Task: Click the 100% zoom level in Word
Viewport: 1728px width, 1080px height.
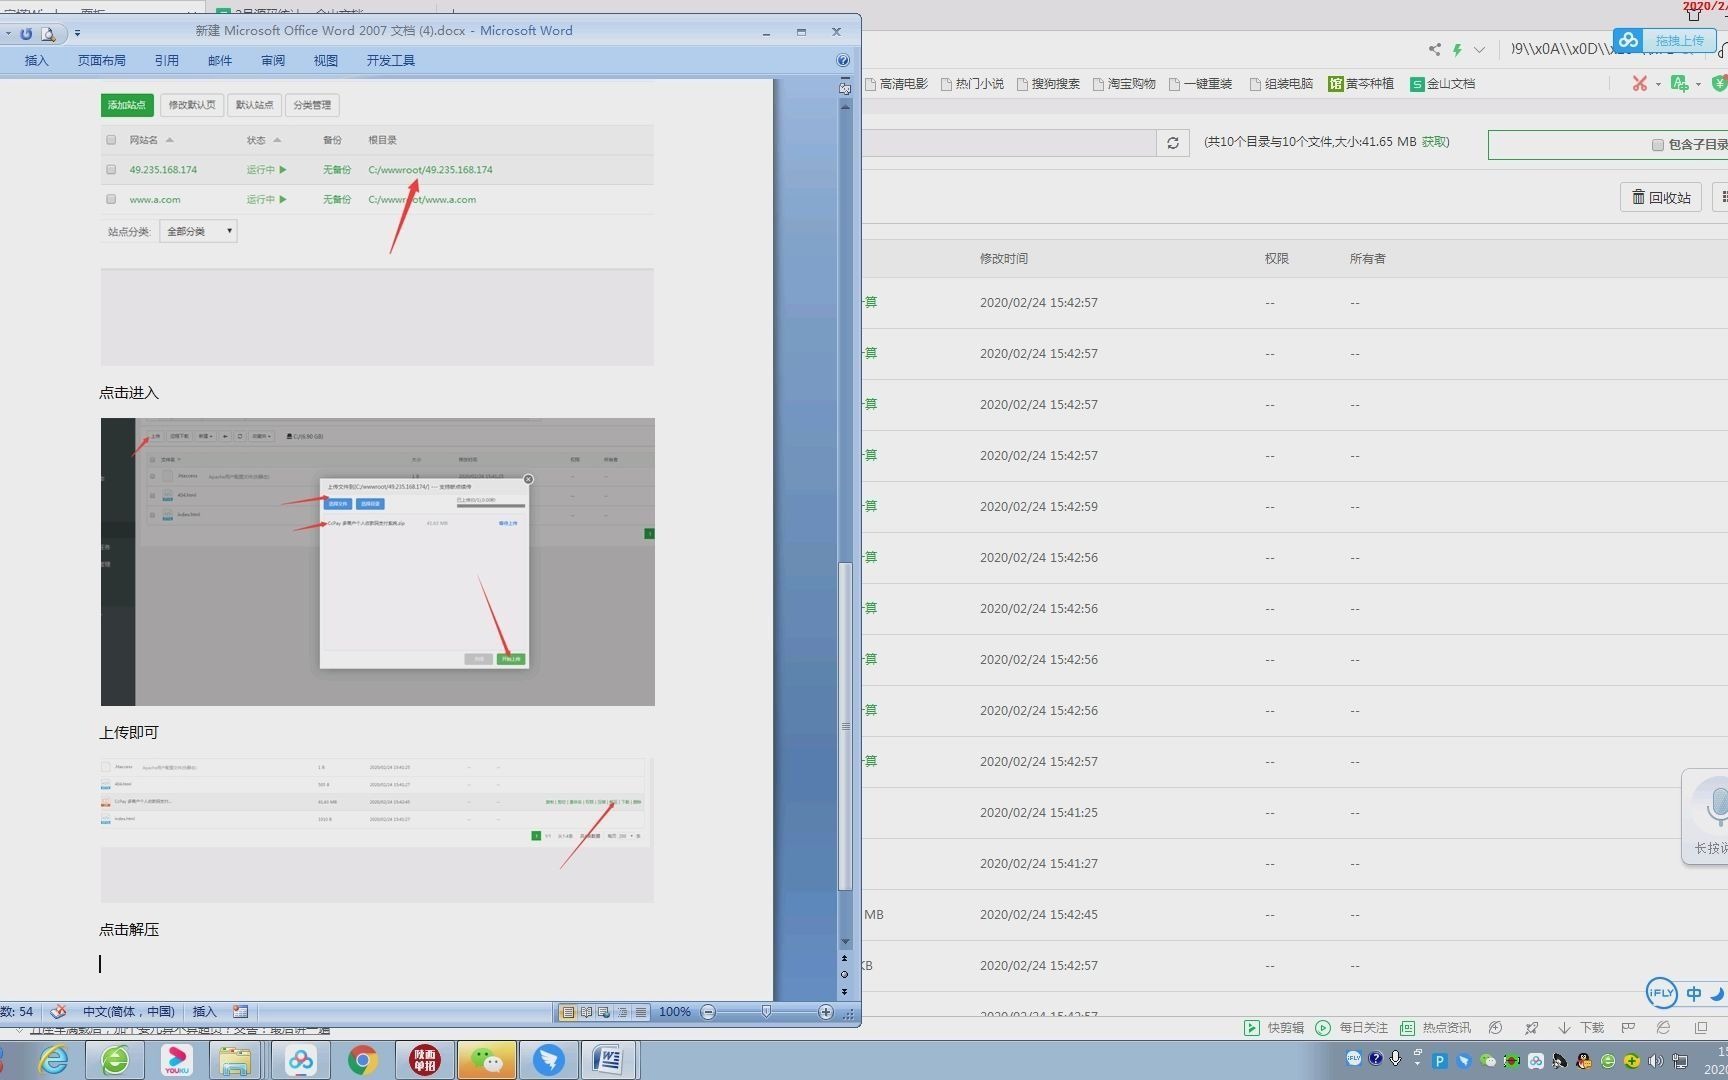Action: 675,1012
